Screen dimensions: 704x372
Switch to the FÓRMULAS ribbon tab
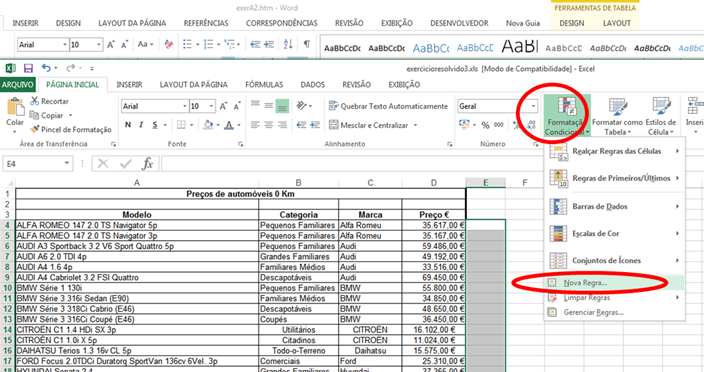pyautogui.click(x=264, y=84)
